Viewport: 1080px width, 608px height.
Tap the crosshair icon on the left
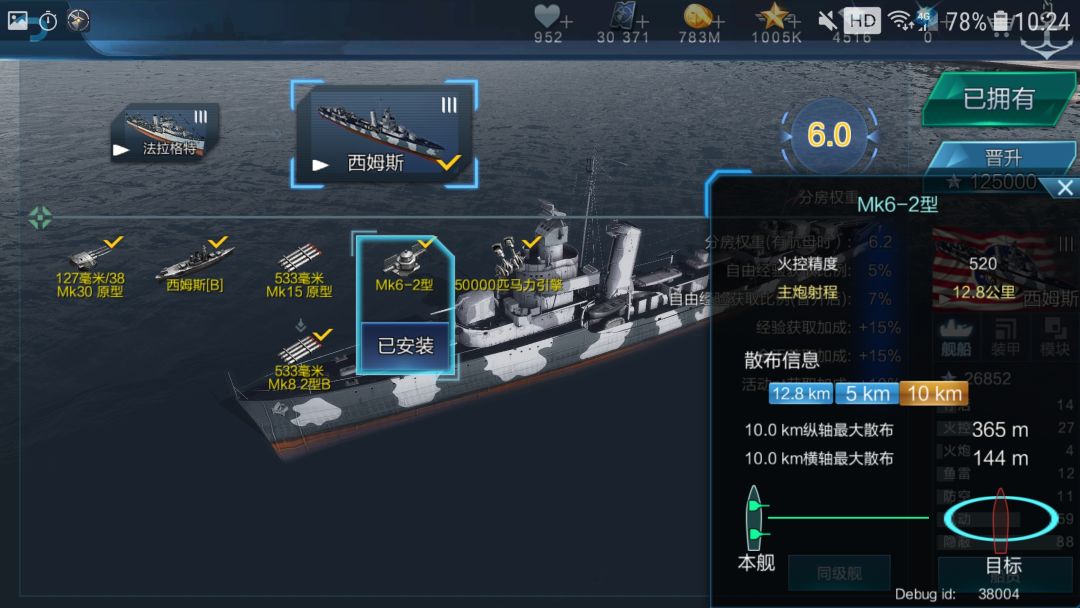coord(40,218)
